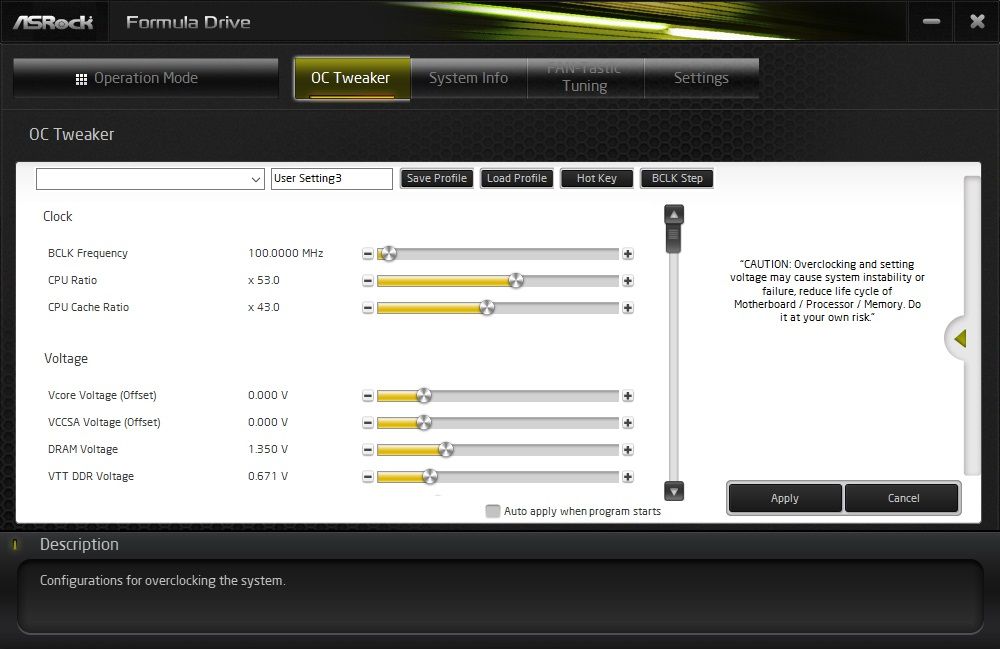Click the scroll up arrow in settings list
1000x649 pixels.
click(674, 214)
